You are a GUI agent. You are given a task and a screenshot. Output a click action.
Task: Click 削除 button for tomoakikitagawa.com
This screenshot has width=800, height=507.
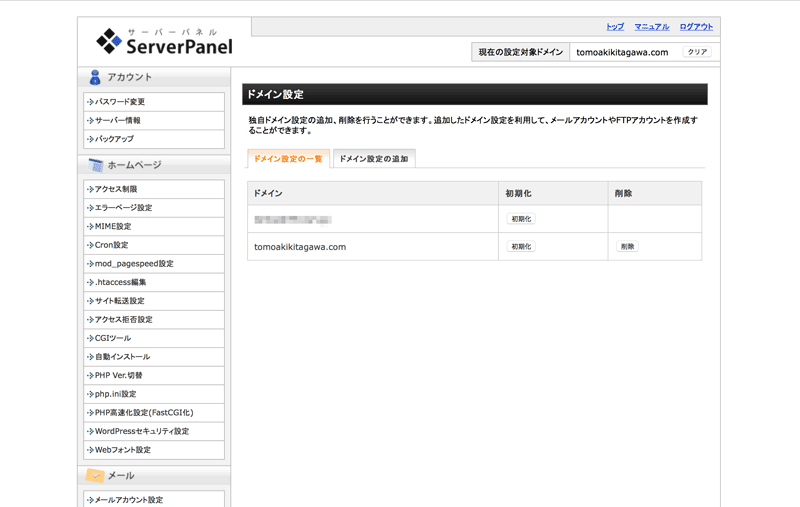(x=627, y=246)
